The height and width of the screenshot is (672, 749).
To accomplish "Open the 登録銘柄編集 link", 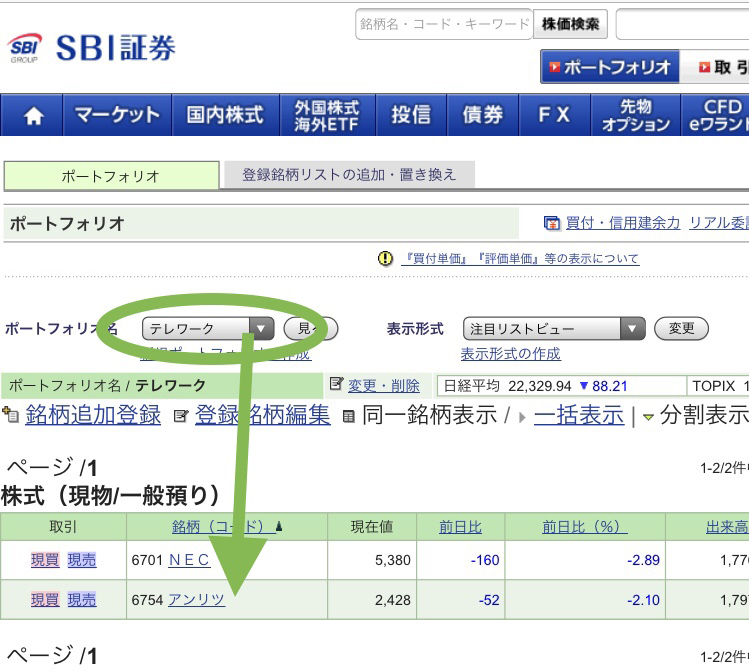I will point(262,415).
